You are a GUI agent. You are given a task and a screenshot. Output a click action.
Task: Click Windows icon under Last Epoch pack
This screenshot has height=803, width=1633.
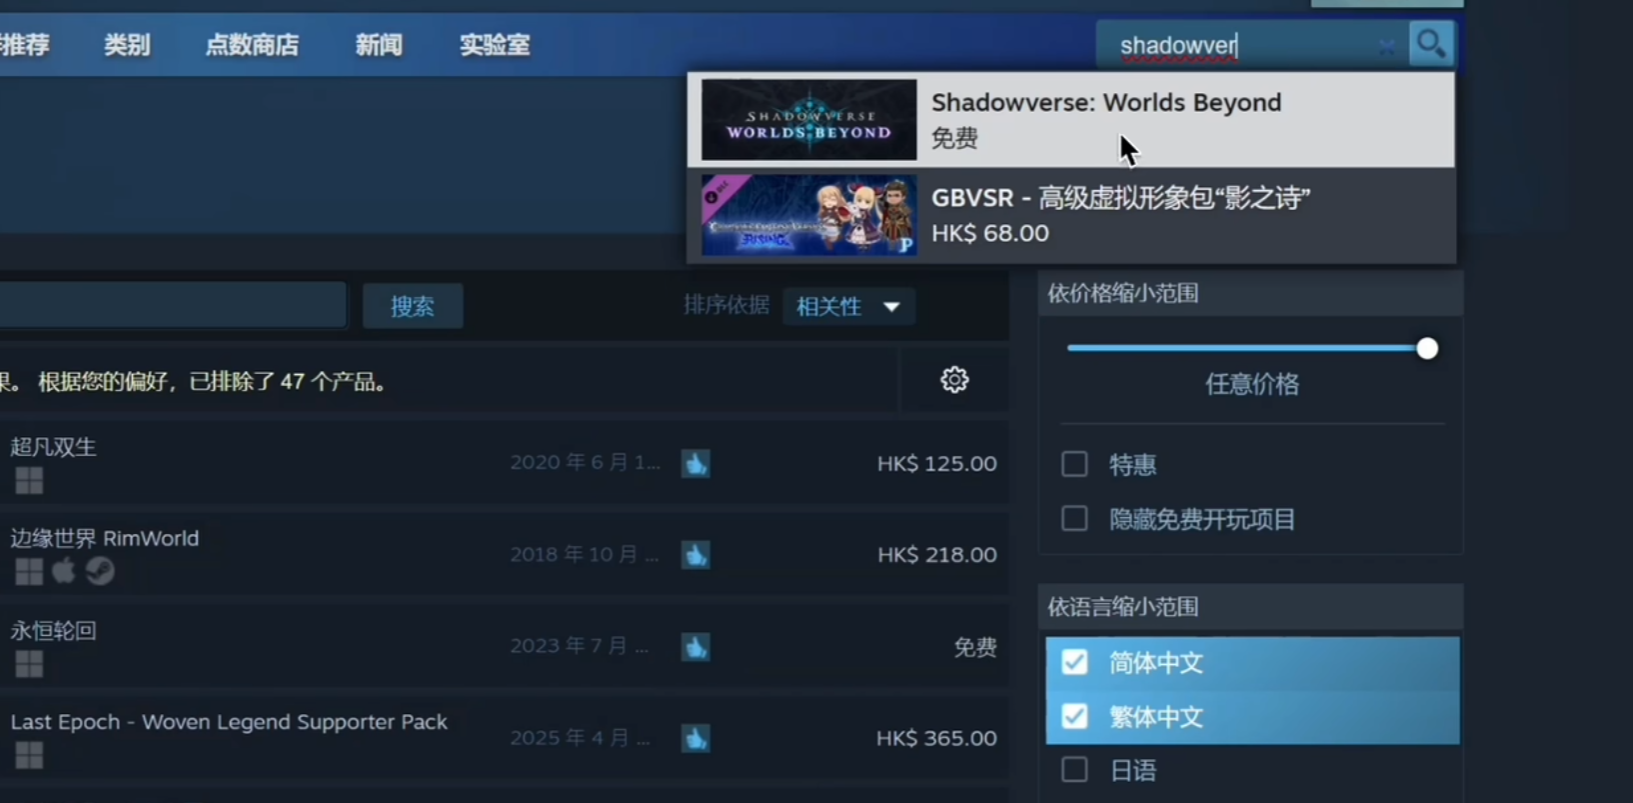click(x=29, y=755)
